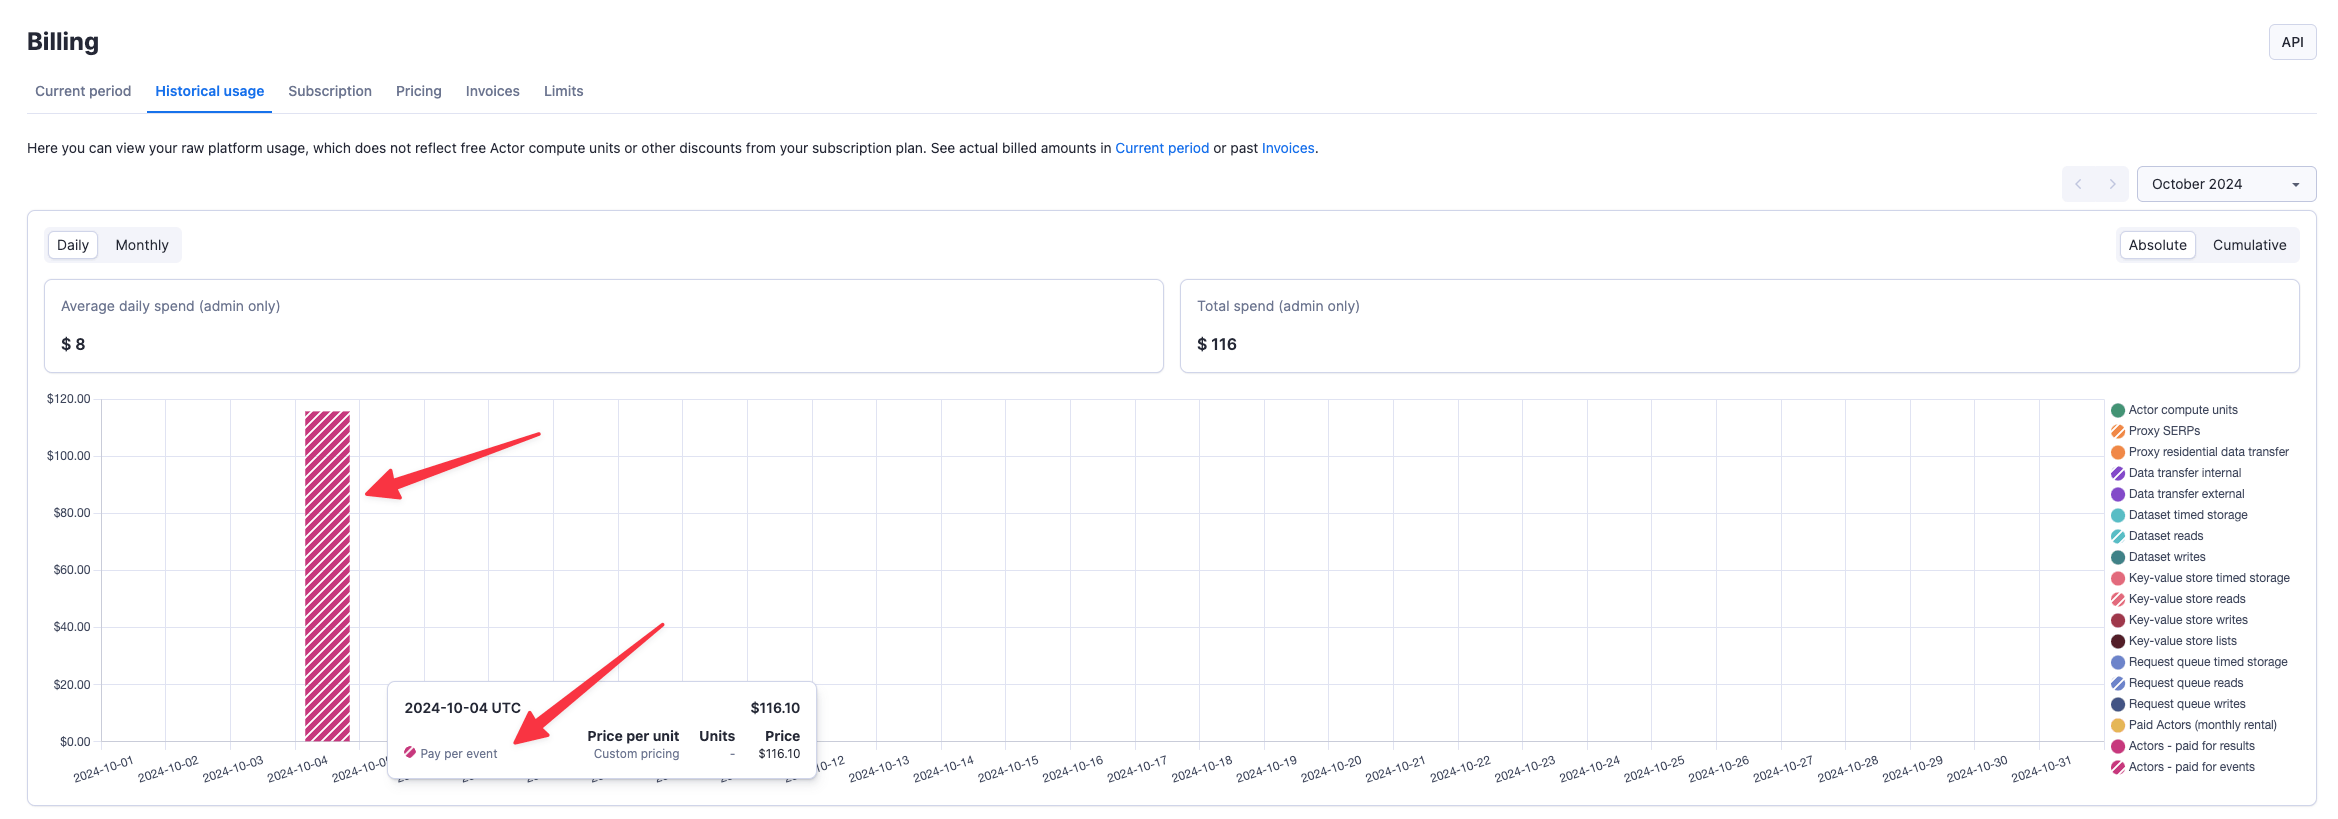Open the Subscription tab
Image resolution: width=2338 pixels, height=819 pixels.
(x=330, y=91)
